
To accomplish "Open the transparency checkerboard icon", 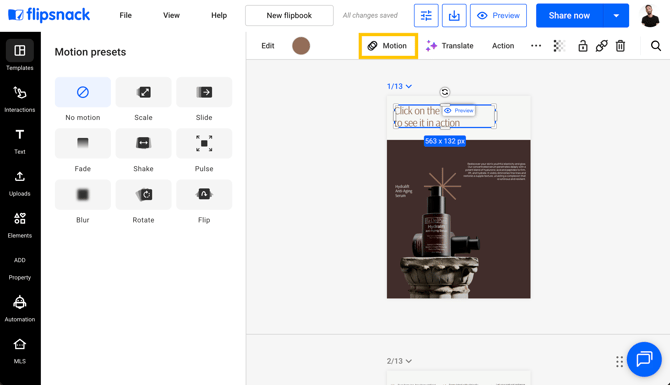I will (559, 46).
